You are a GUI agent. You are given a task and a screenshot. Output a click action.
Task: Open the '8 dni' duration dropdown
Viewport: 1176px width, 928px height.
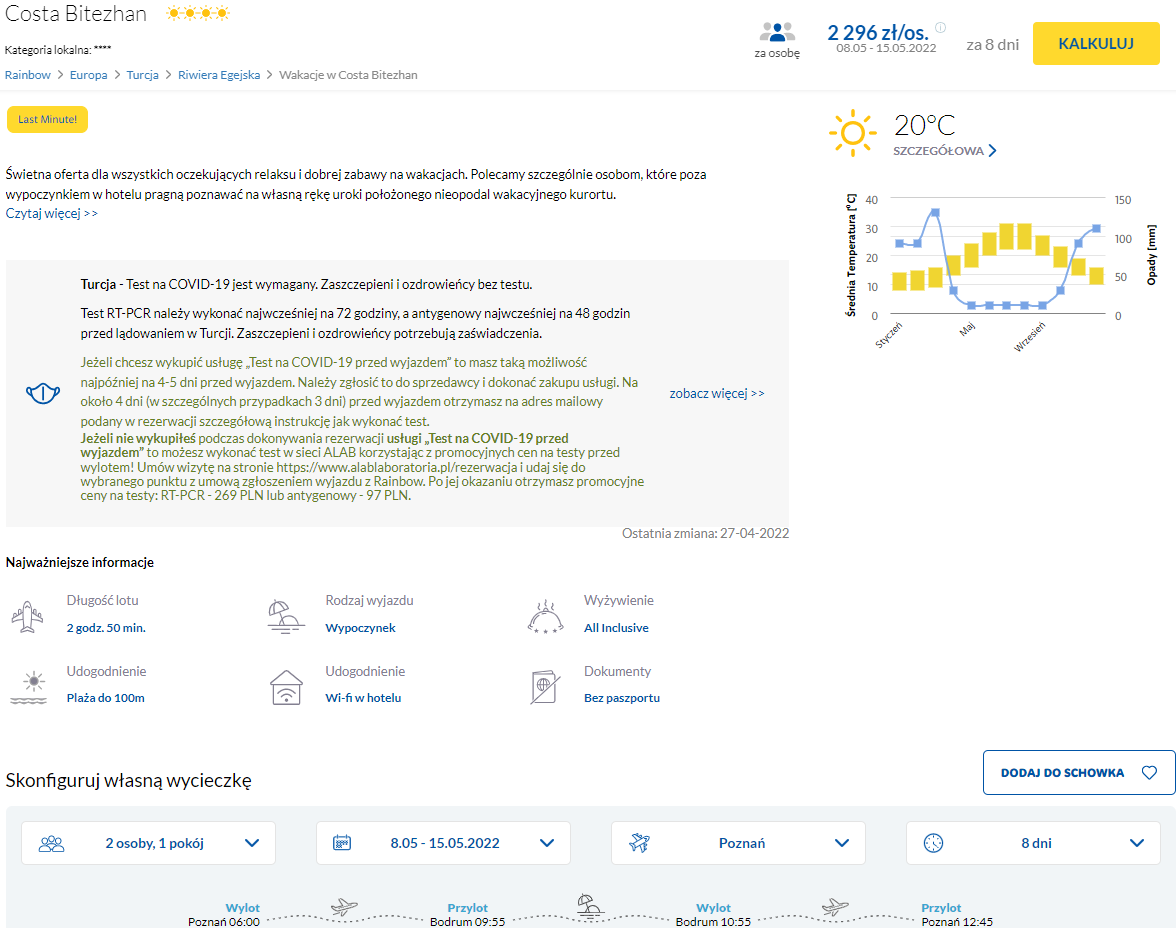pyautogui.click(x=1033, y=843)
